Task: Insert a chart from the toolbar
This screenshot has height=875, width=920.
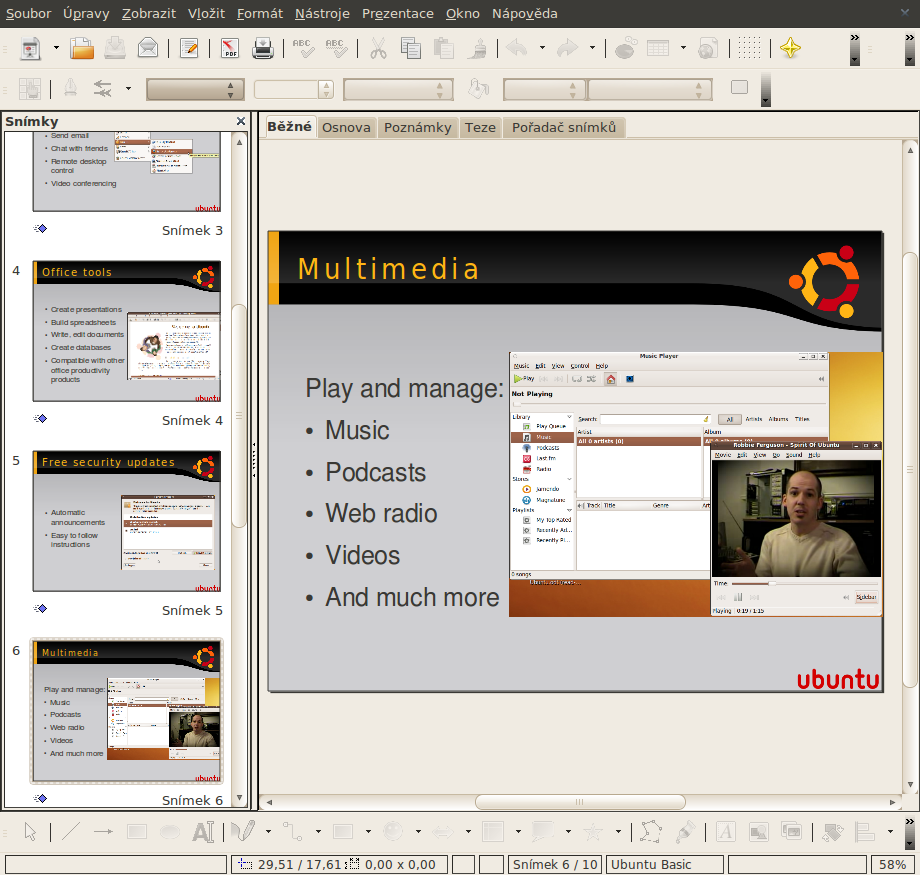Action: click(x=625, y=48)
